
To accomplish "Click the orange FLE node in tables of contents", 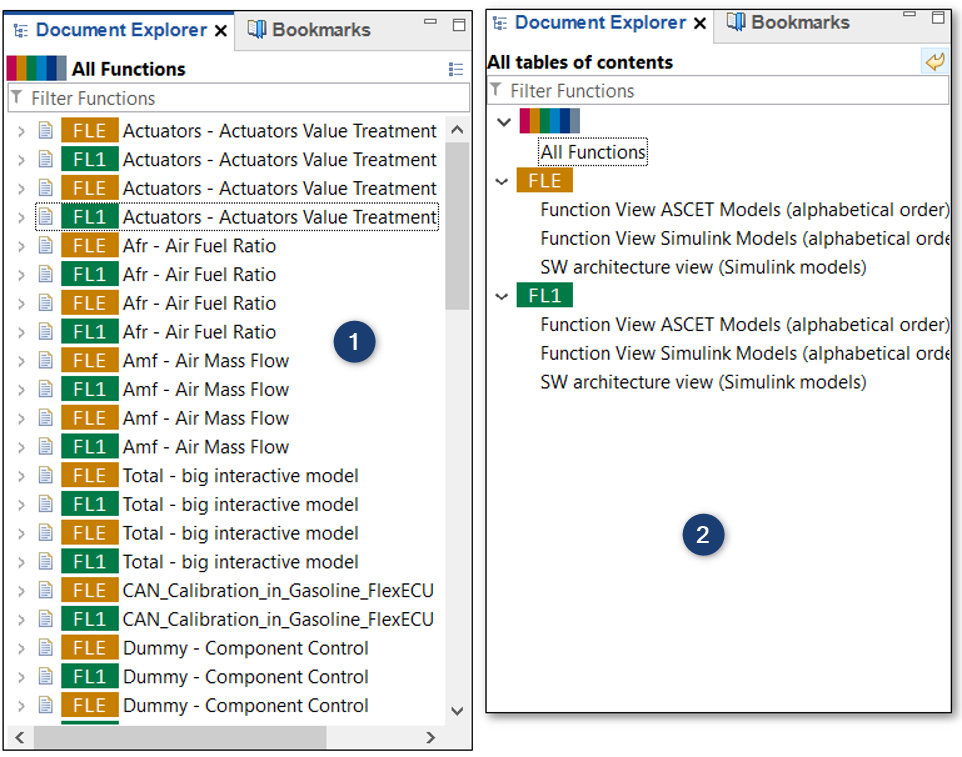I will coord(544,181).
